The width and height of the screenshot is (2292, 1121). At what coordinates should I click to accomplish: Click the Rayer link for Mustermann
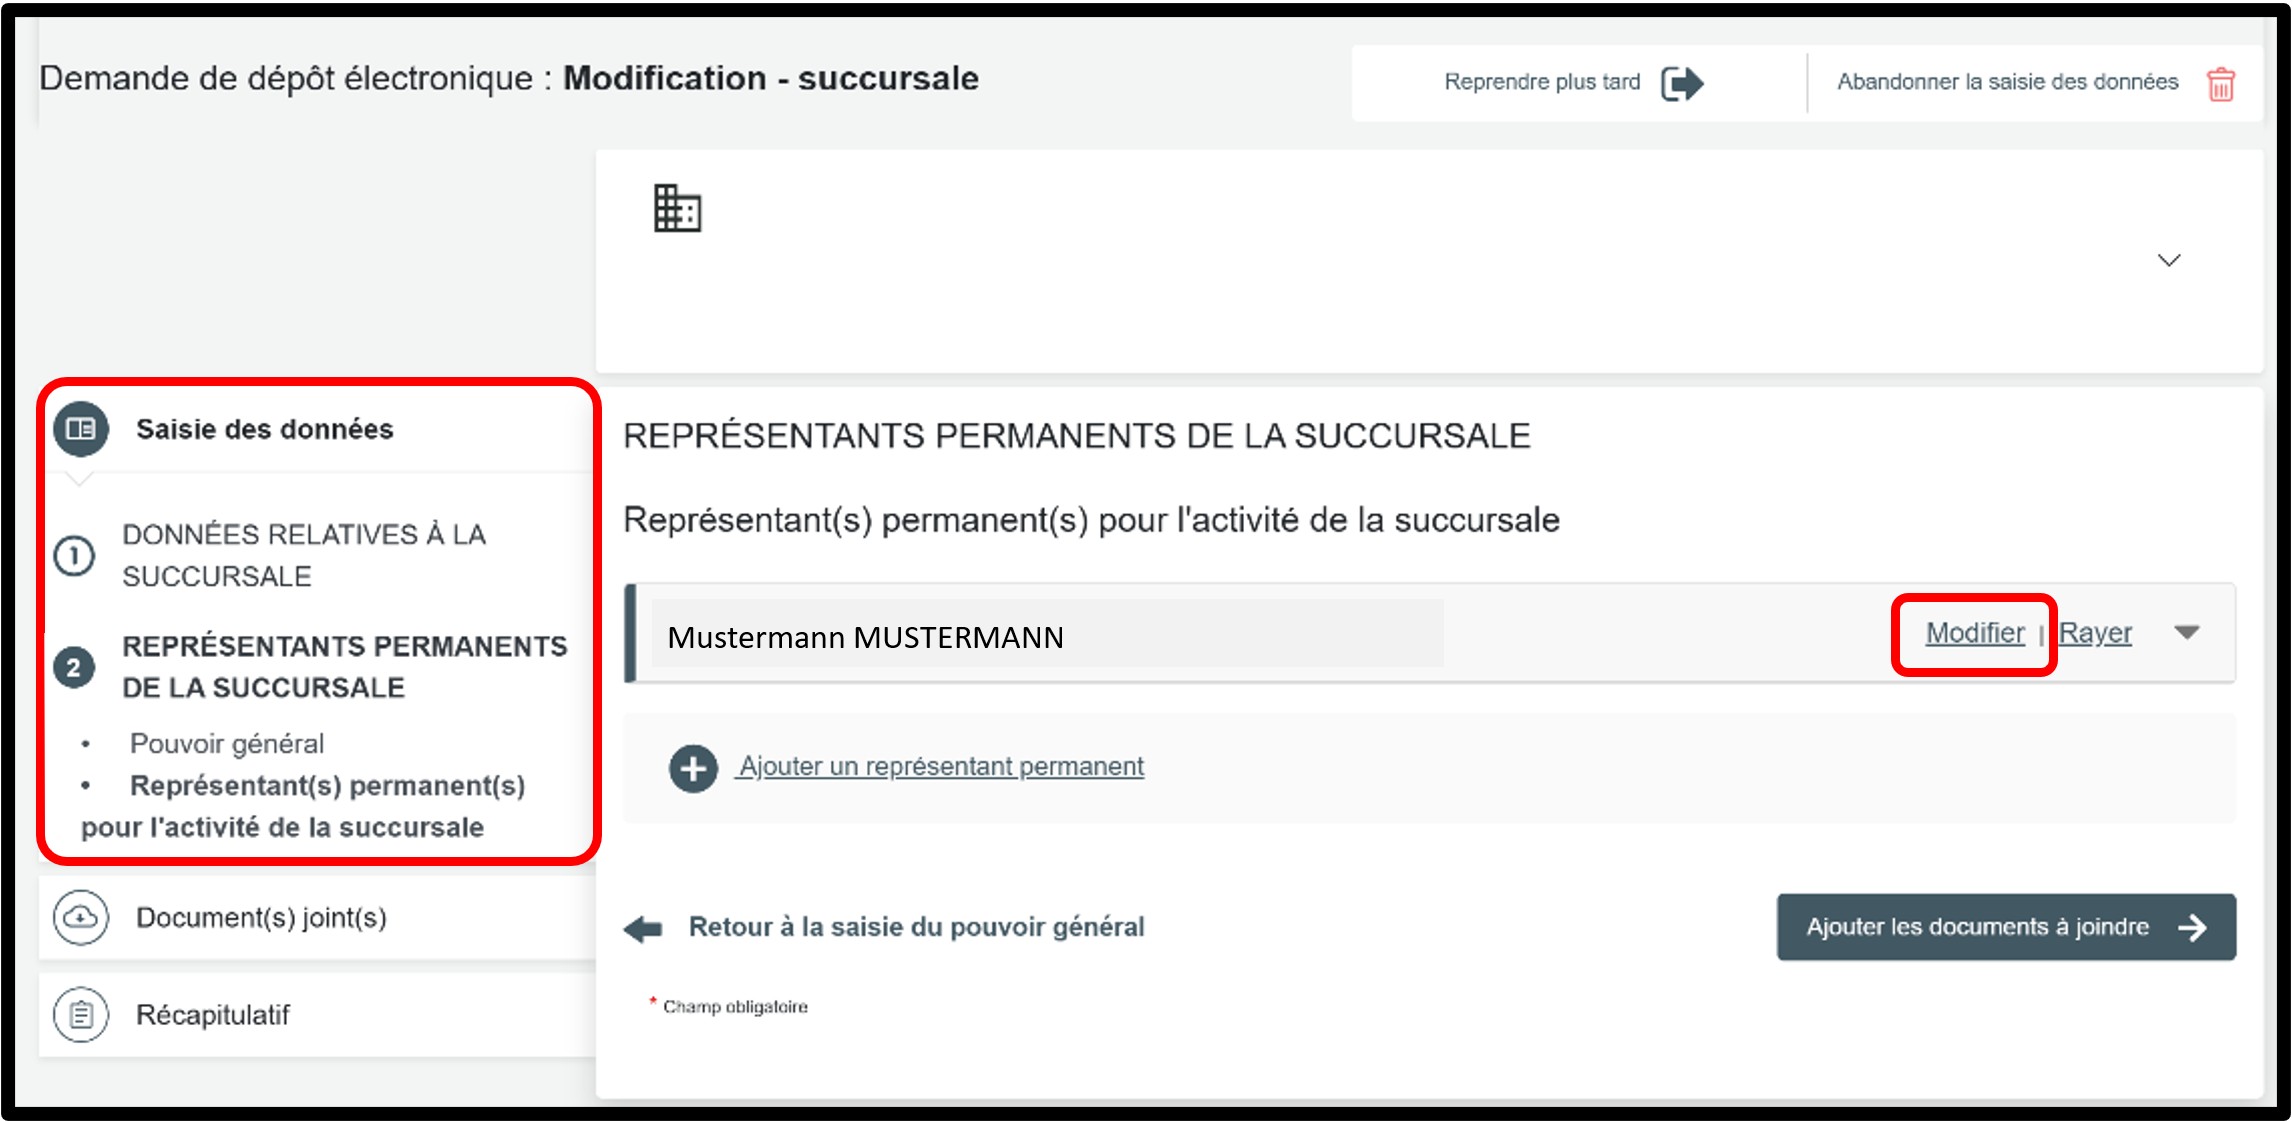click(x=2095, y=633)
